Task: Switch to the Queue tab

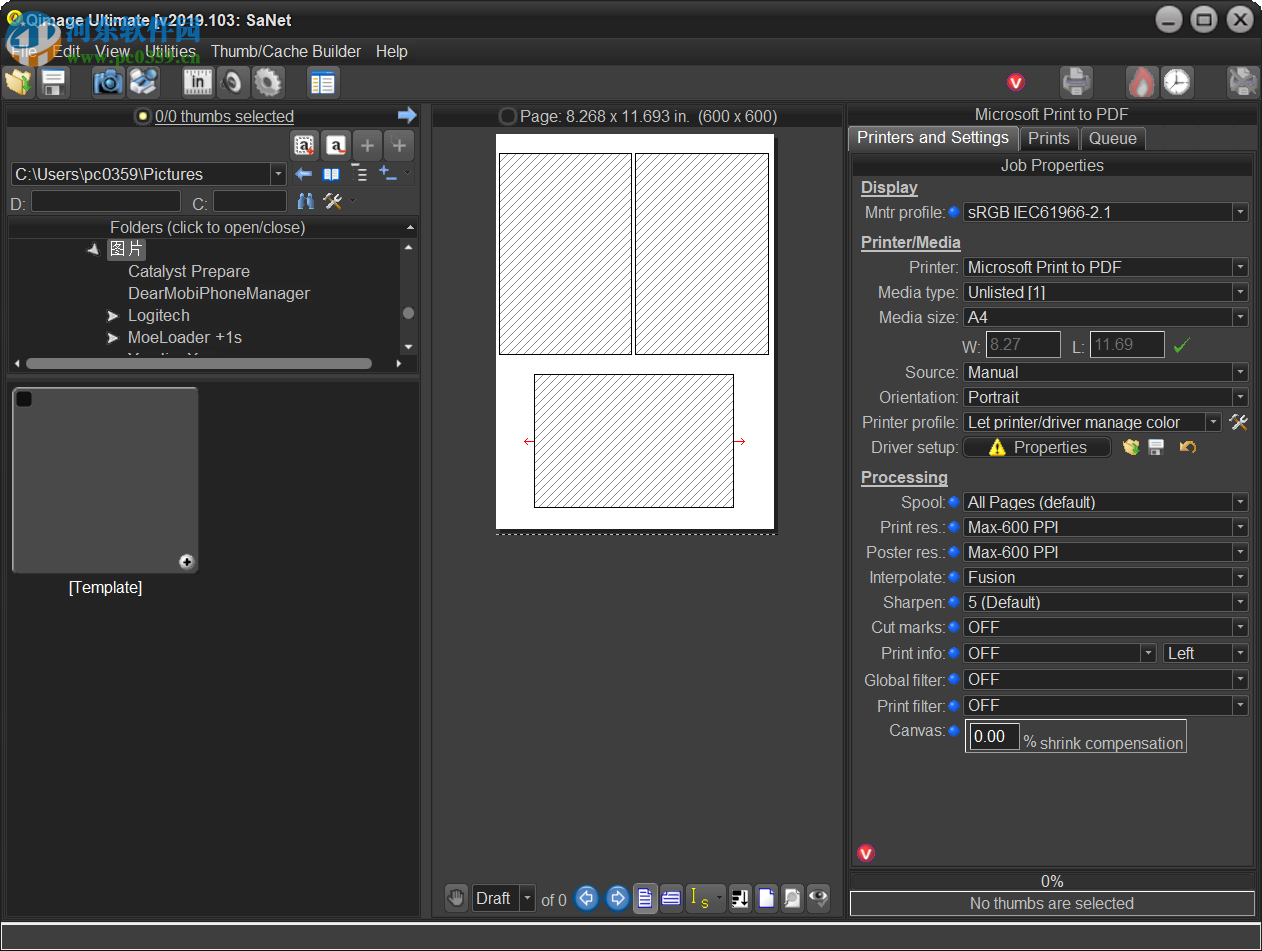Action: (1113, 138)
